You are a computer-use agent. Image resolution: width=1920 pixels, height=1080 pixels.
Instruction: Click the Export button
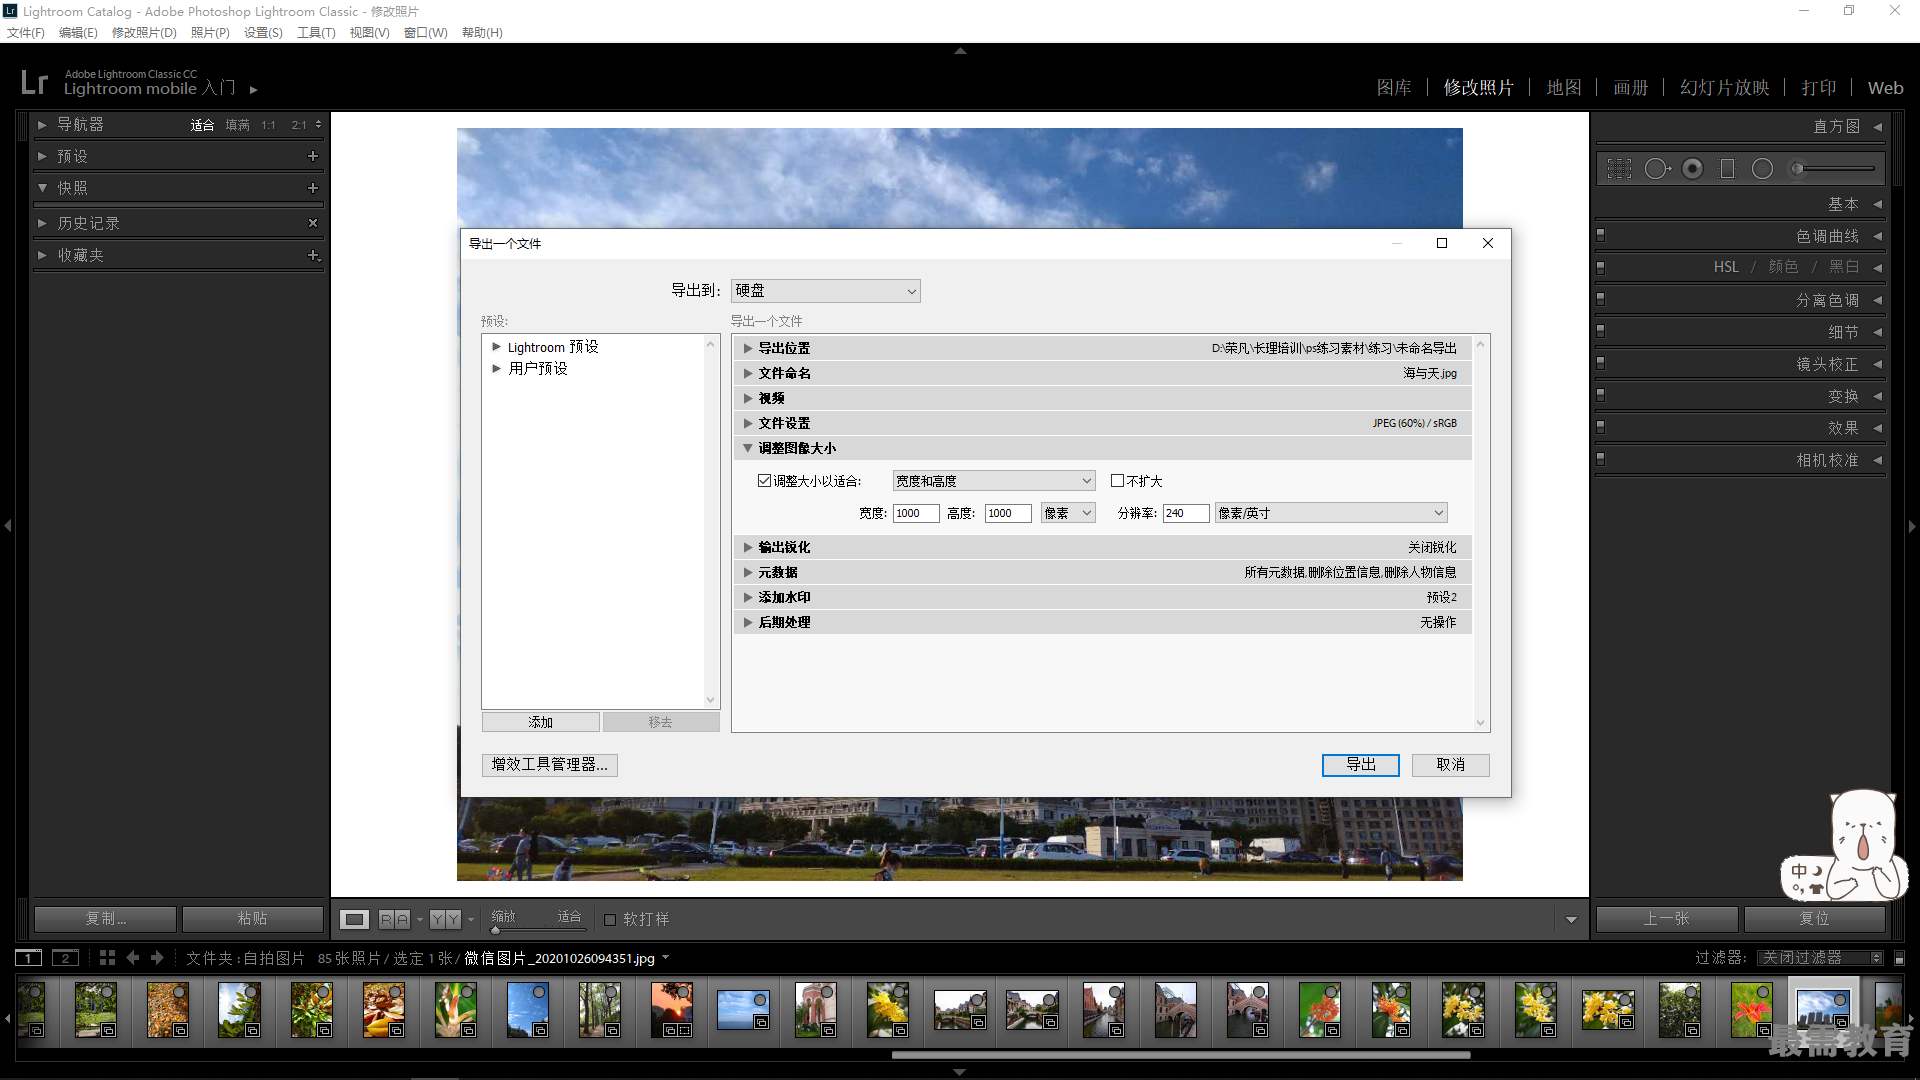pyautogui.click(x=1360, y=765)
